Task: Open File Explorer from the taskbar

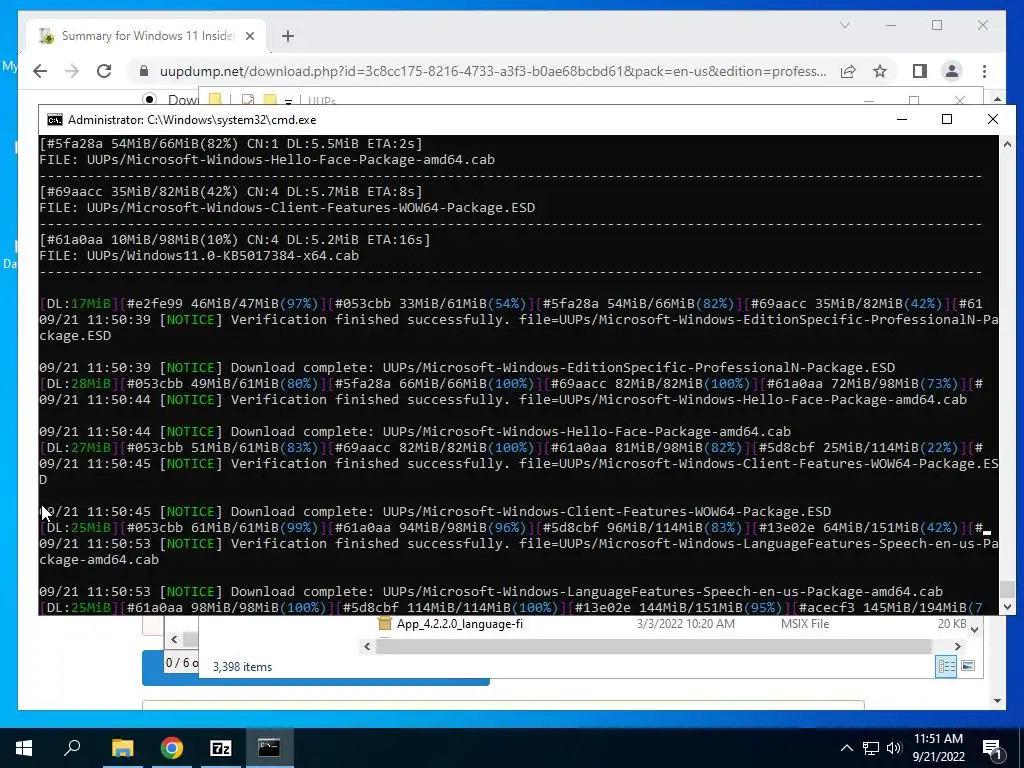Action: click(x=123, y=748)
